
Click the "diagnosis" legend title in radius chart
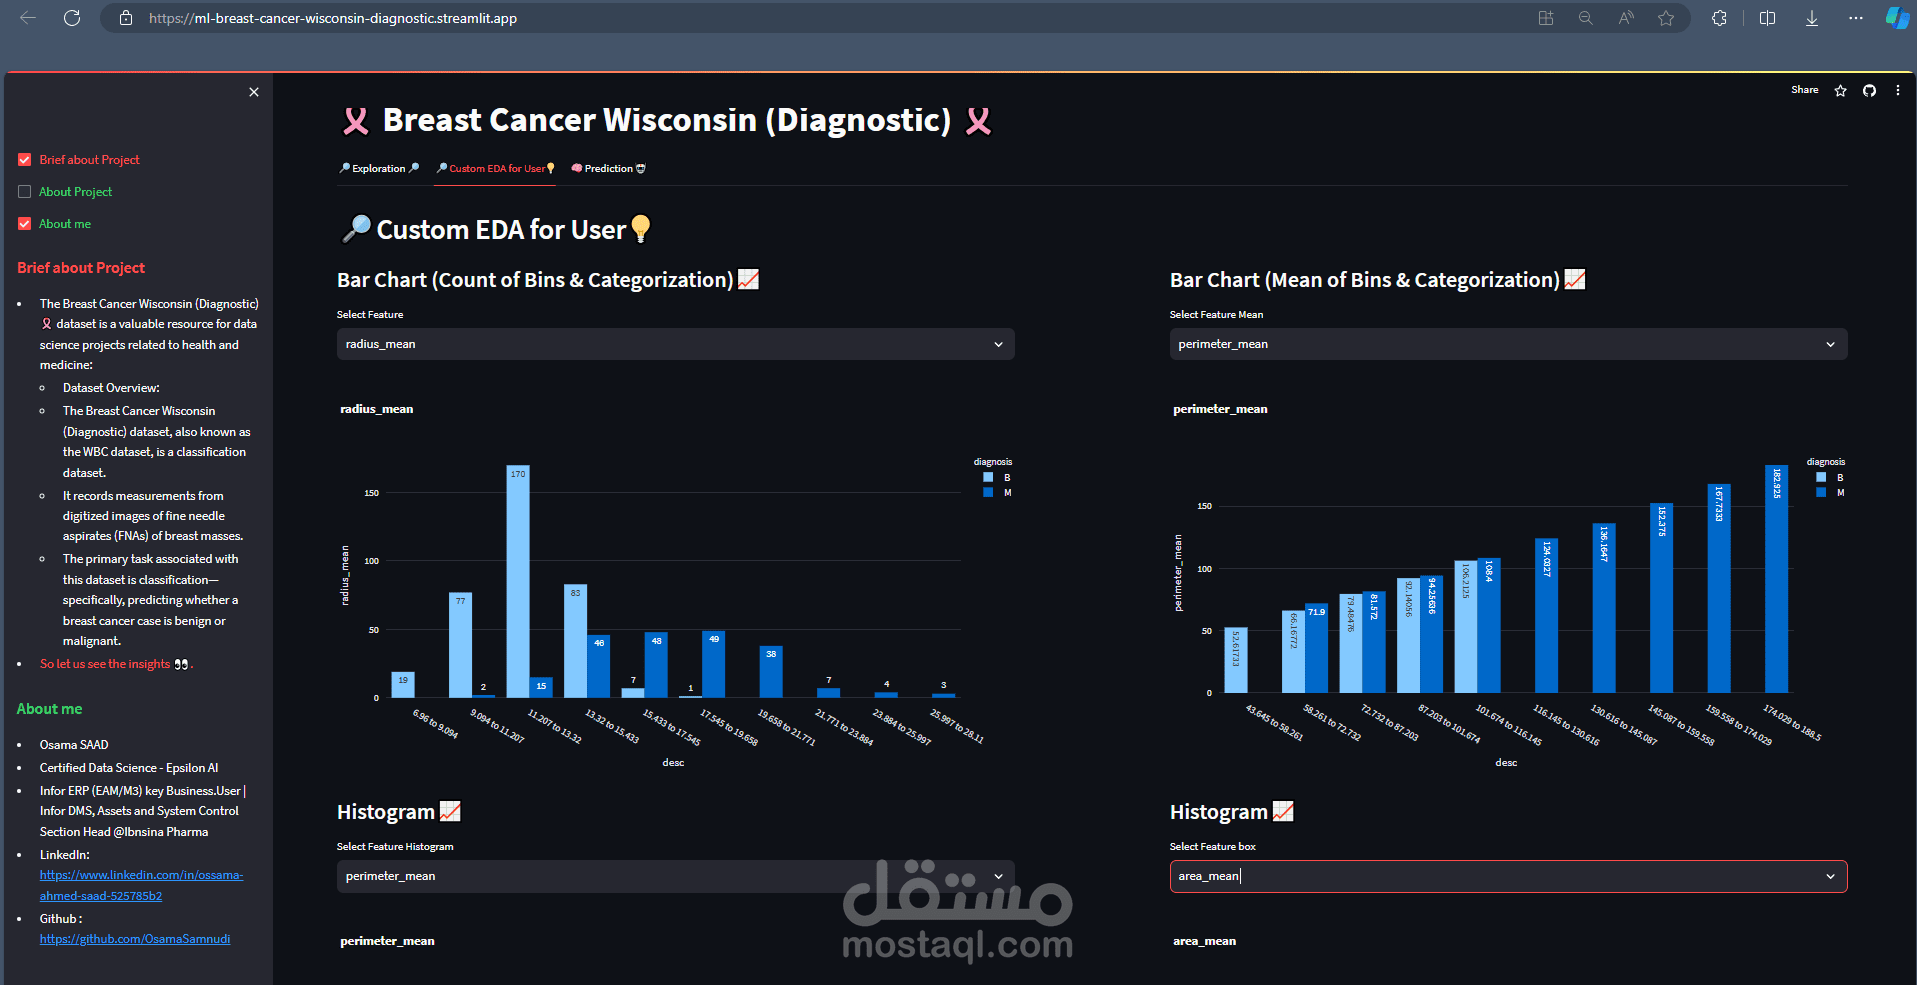(x=993, y=462)
